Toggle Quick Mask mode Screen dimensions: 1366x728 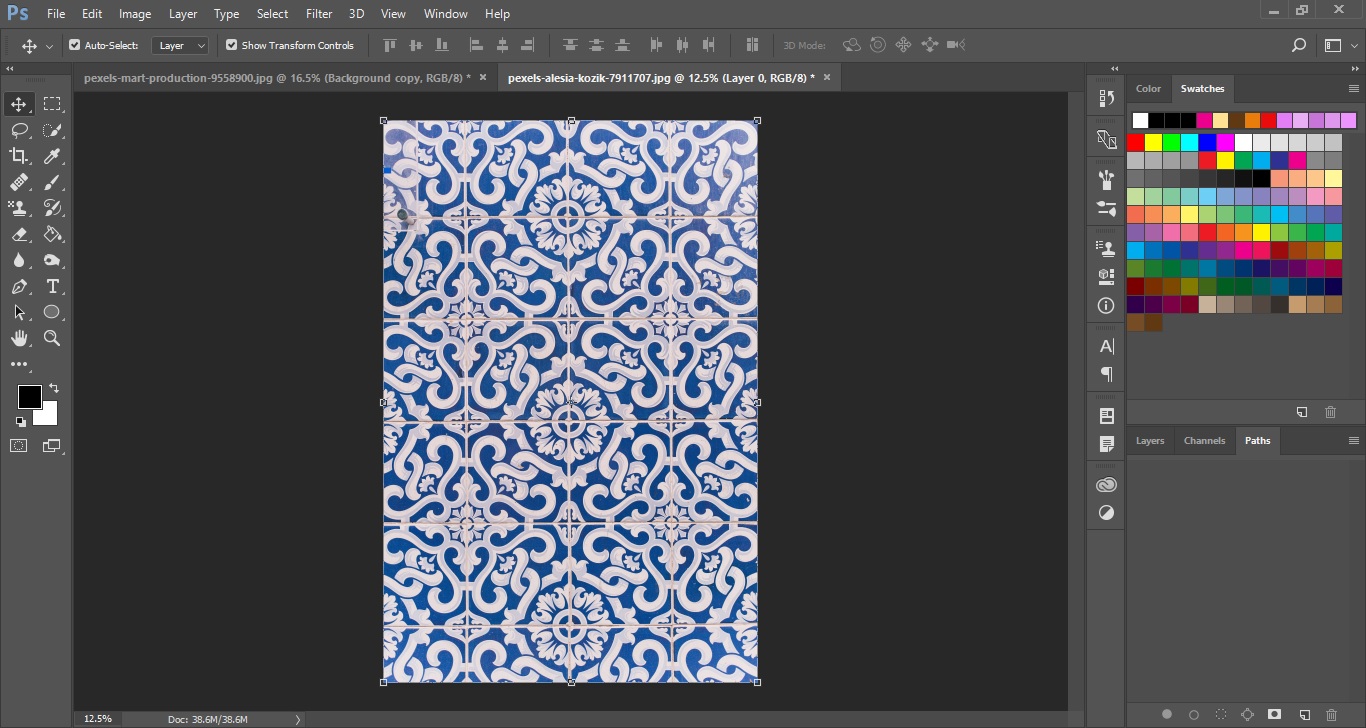tap(19, 446)
